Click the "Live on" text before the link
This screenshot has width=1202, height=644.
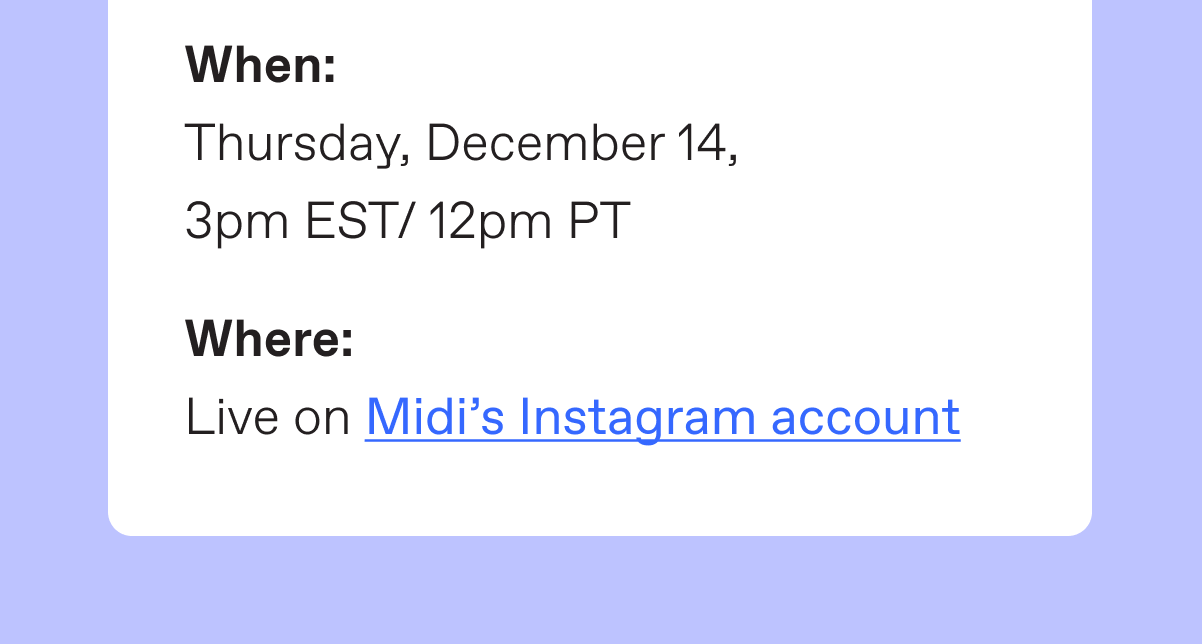pyautogui.click(x=268, y=417)
